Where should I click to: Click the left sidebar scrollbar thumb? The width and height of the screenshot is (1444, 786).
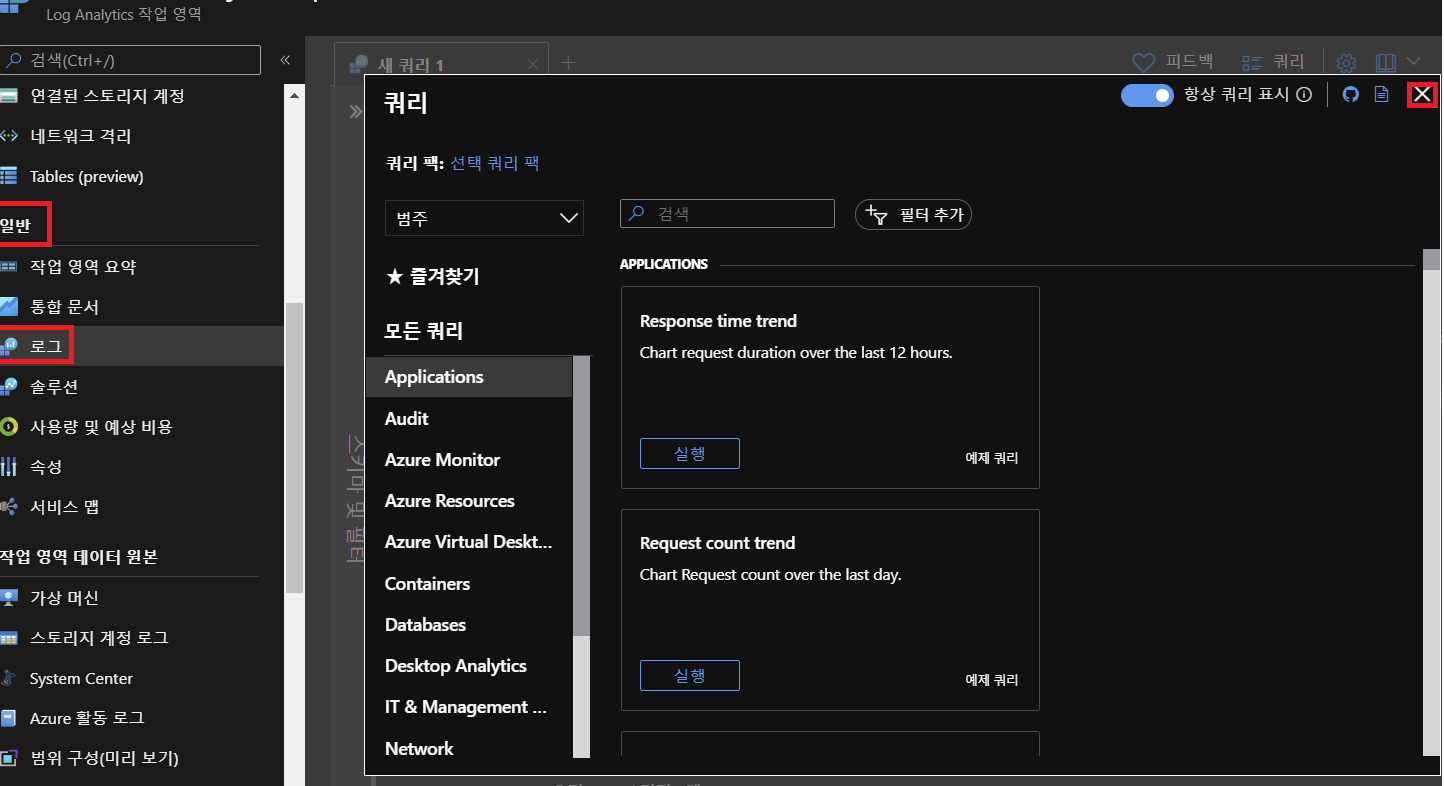click(293, 448)
